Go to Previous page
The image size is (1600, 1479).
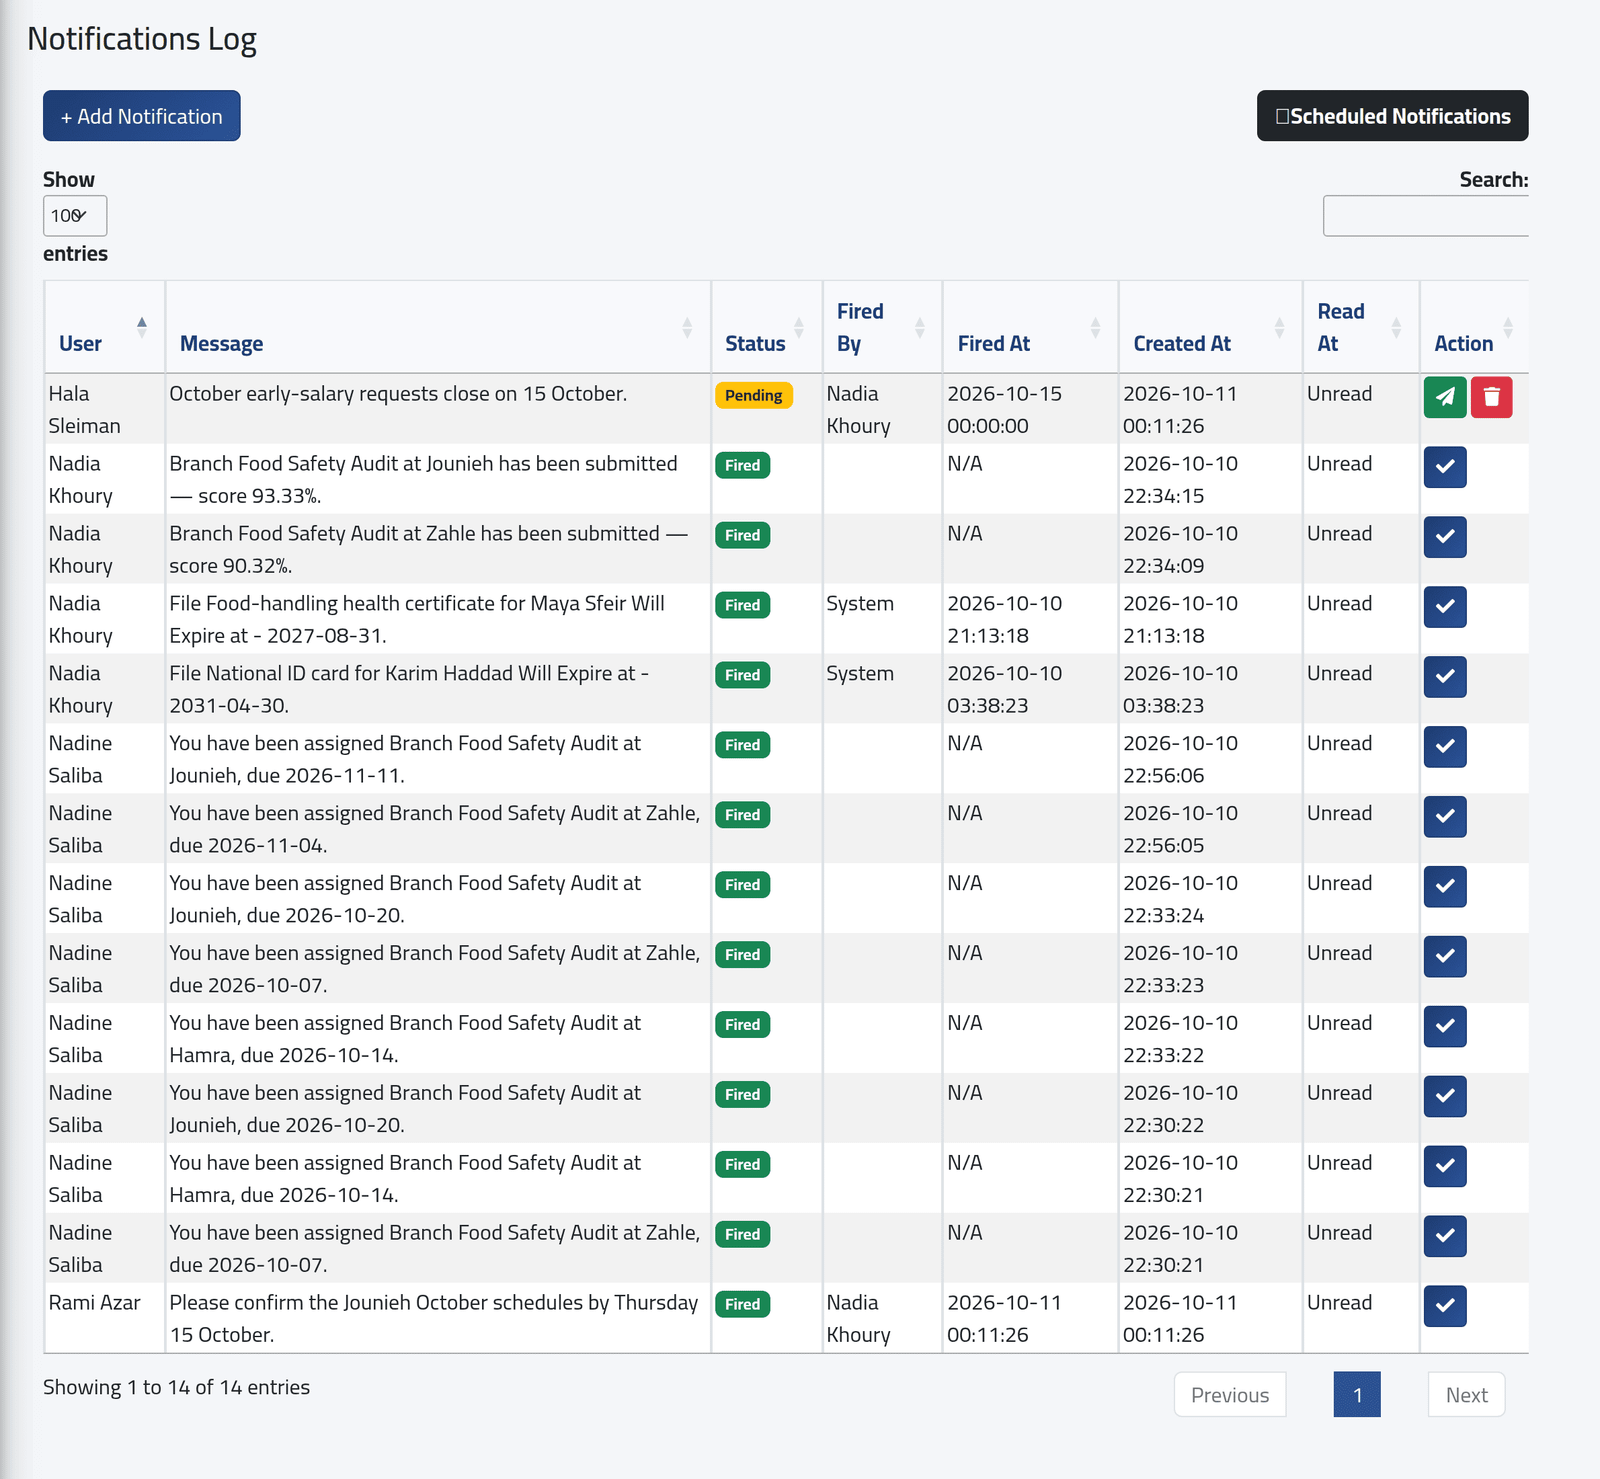1230,1395
